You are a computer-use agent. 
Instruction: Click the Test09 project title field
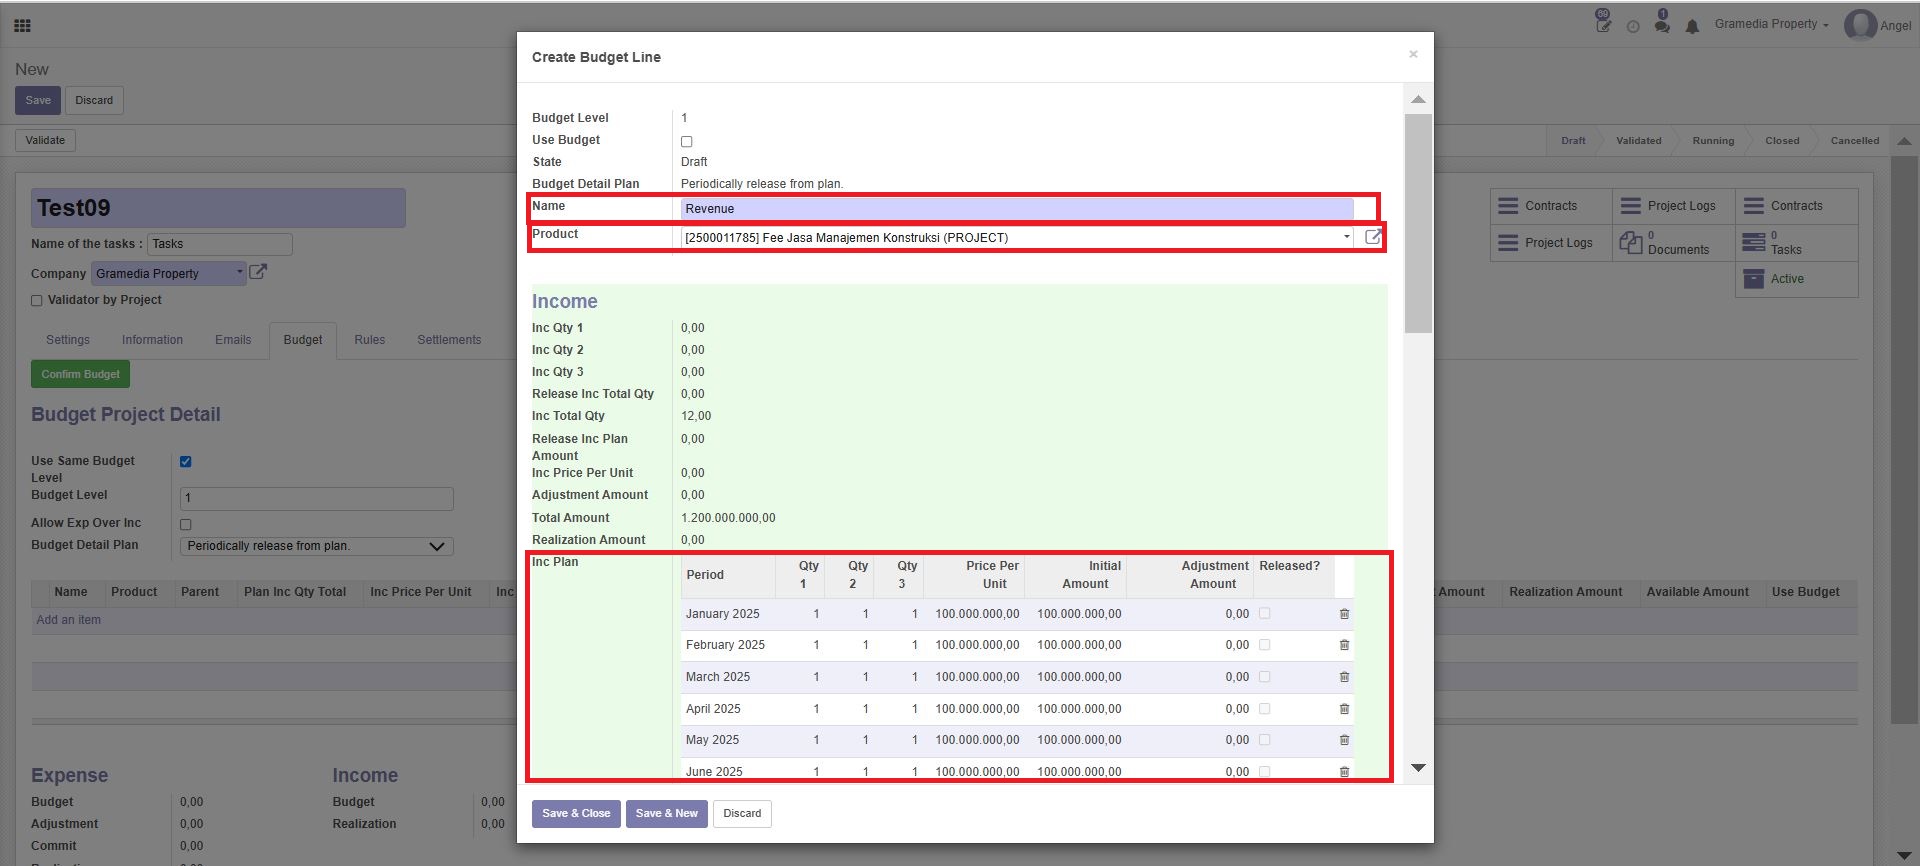click(x=218, y=208)
